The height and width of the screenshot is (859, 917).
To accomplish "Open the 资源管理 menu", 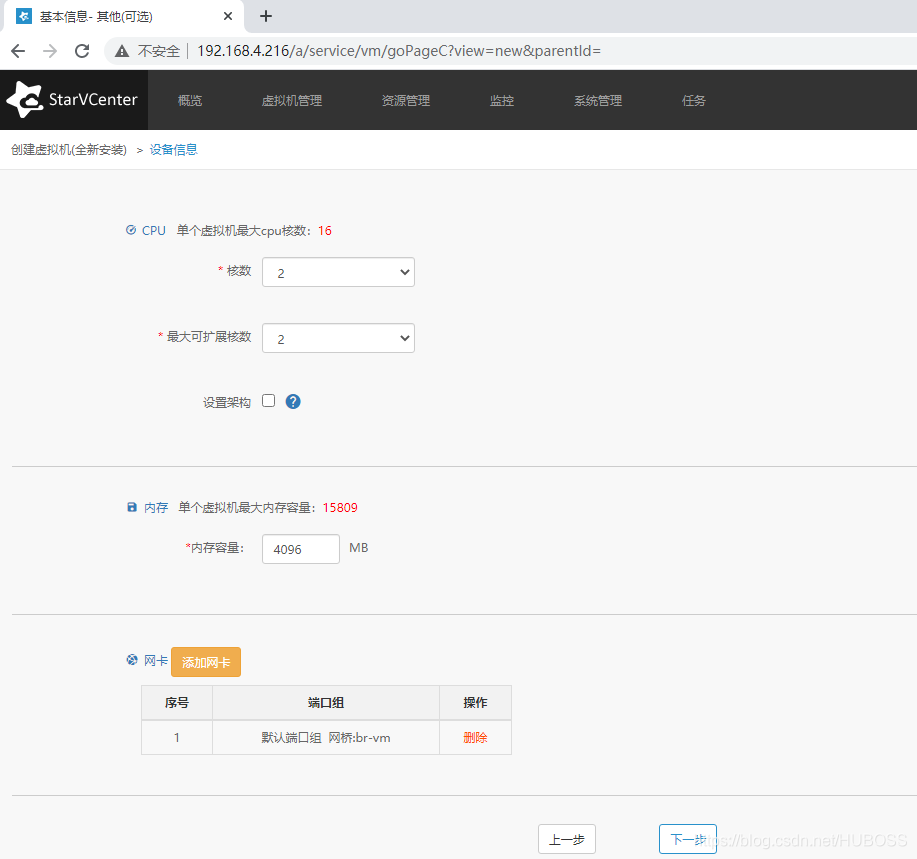I will 406,101.
